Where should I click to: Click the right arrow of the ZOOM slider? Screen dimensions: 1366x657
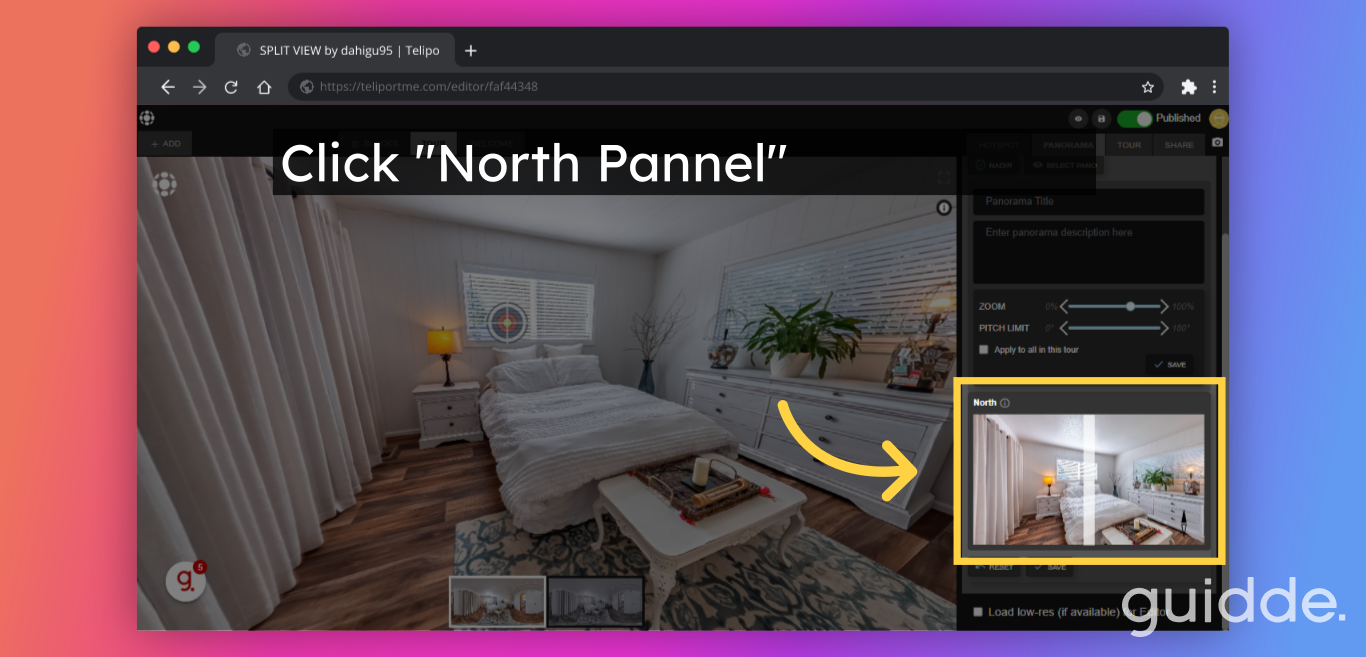[x=1164, y=306]
